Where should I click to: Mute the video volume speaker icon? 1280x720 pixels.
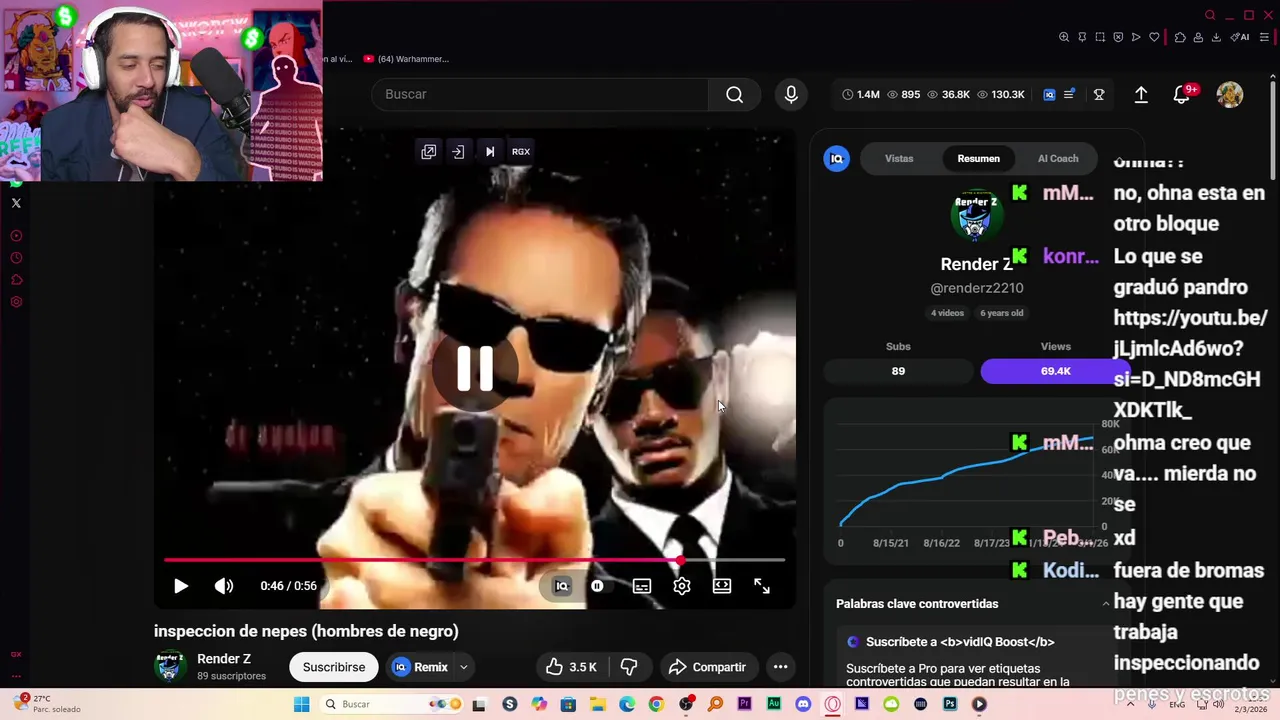coord(224,586)
